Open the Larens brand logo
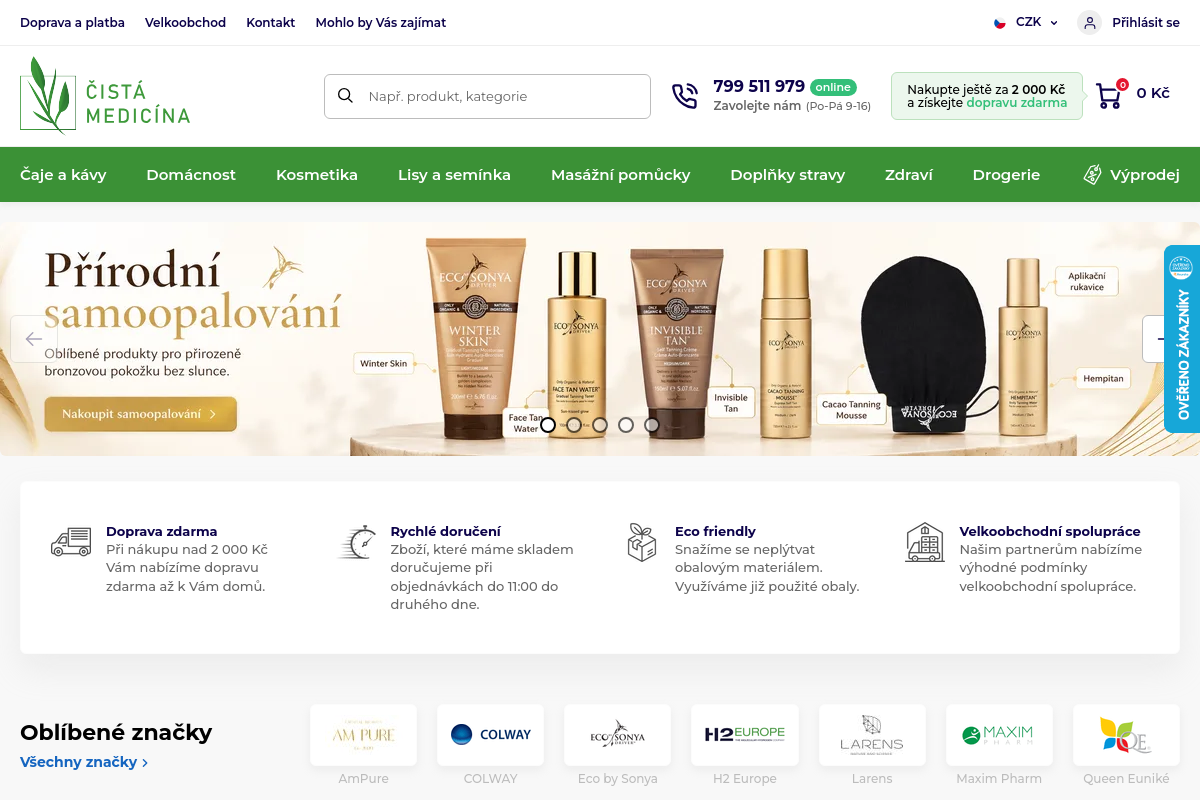This screenshot has height=800, width=1200. (872, 735)
